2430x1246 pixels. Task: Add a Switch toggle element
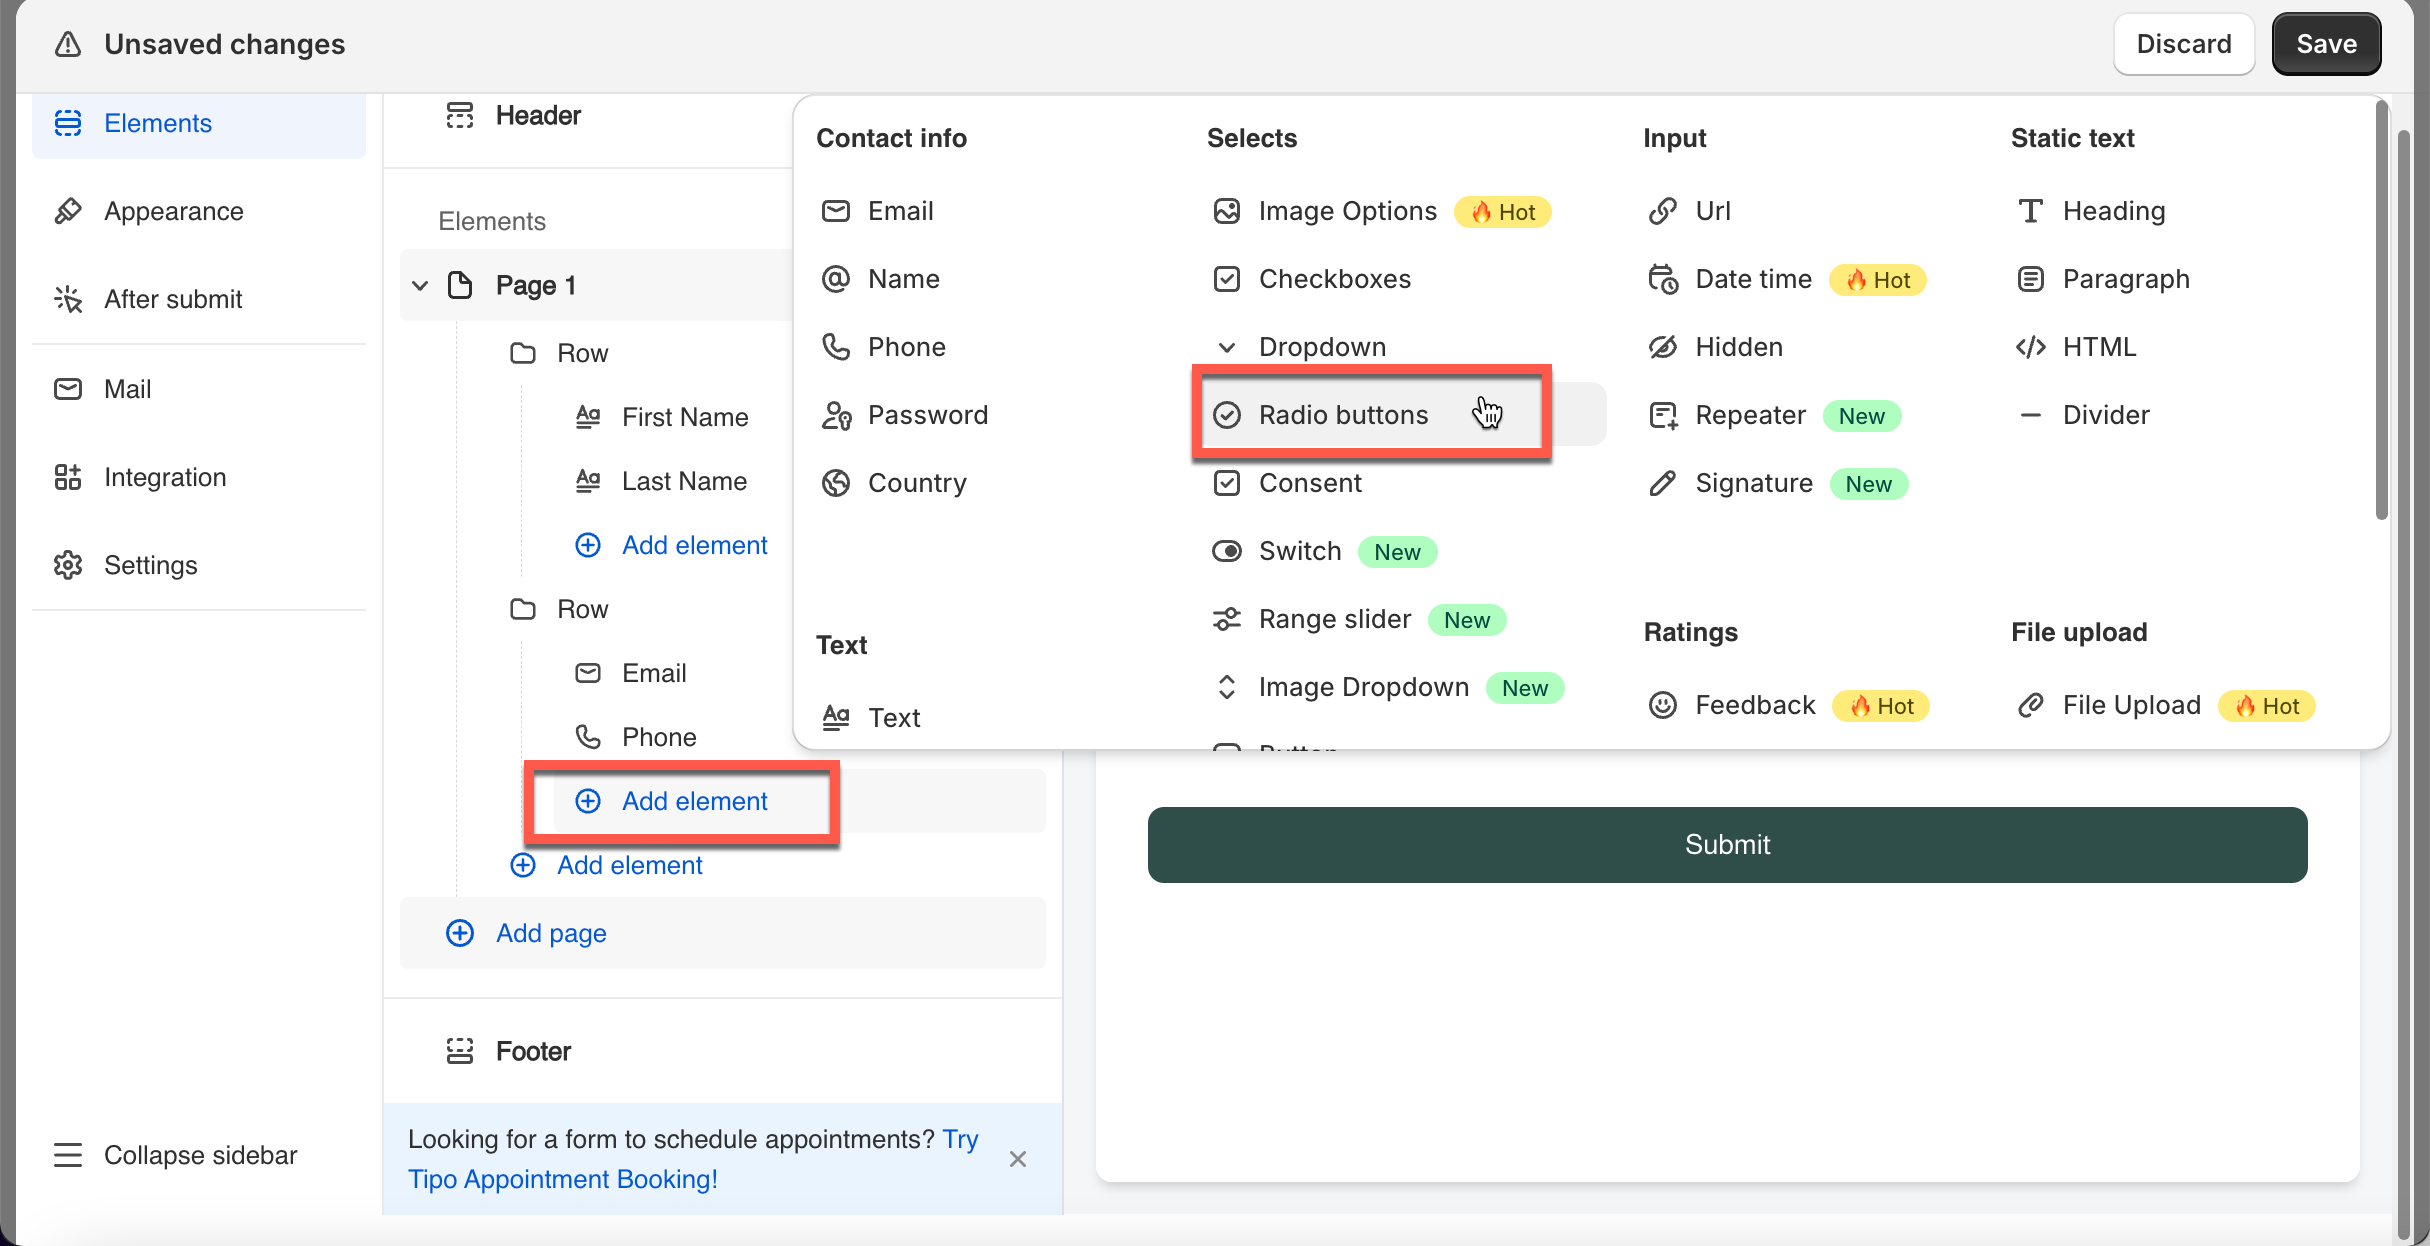(x=1299, y=551)
